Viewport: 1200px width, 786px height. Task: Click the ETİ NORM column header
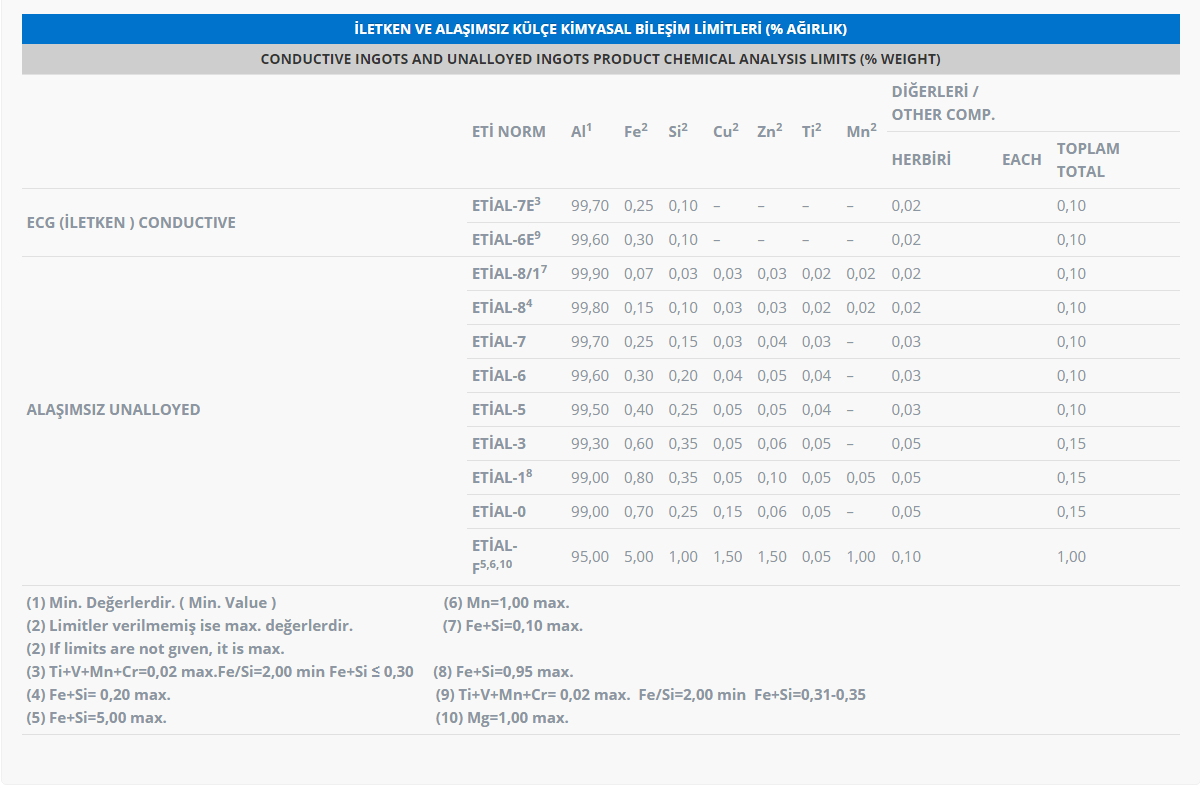(509, 132)
